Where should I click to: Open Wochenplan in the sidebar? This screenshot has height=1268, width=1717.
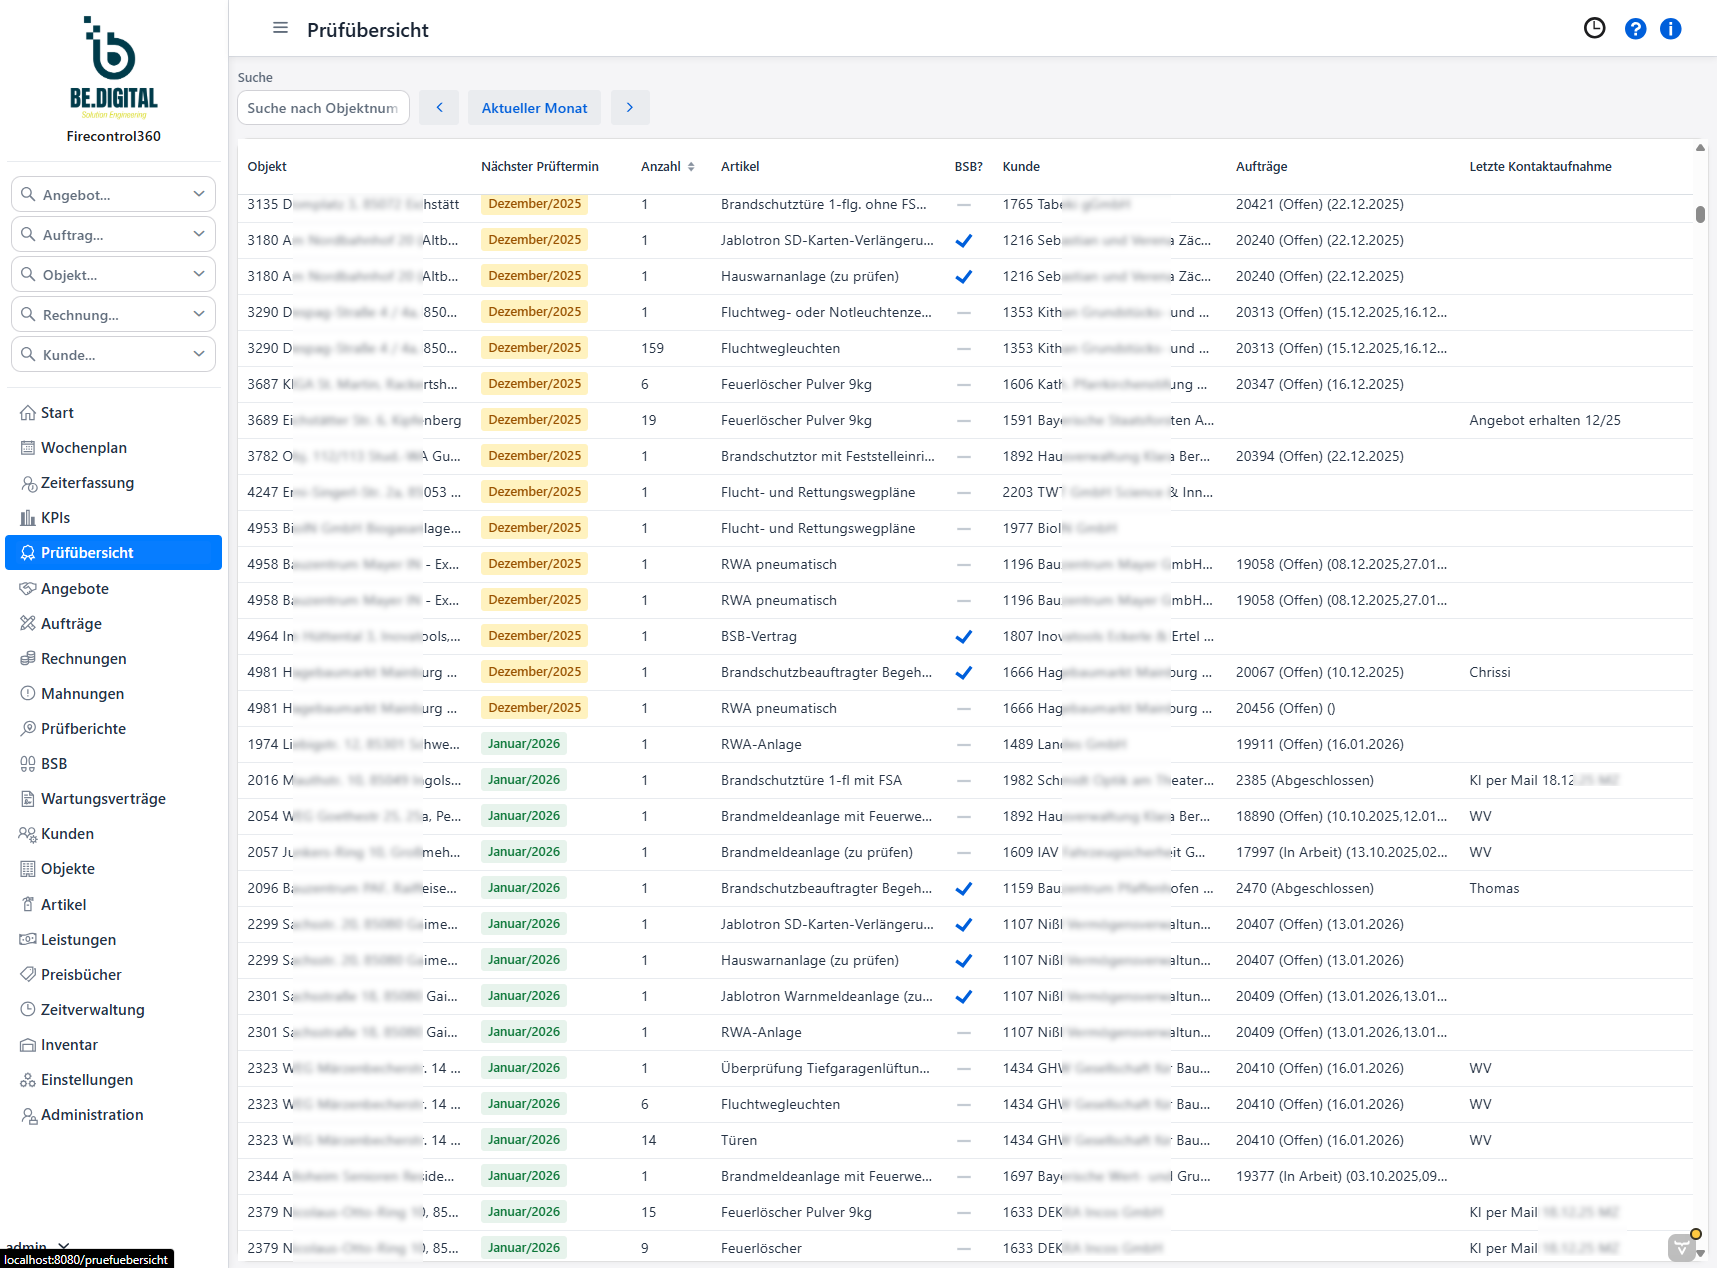84,448
